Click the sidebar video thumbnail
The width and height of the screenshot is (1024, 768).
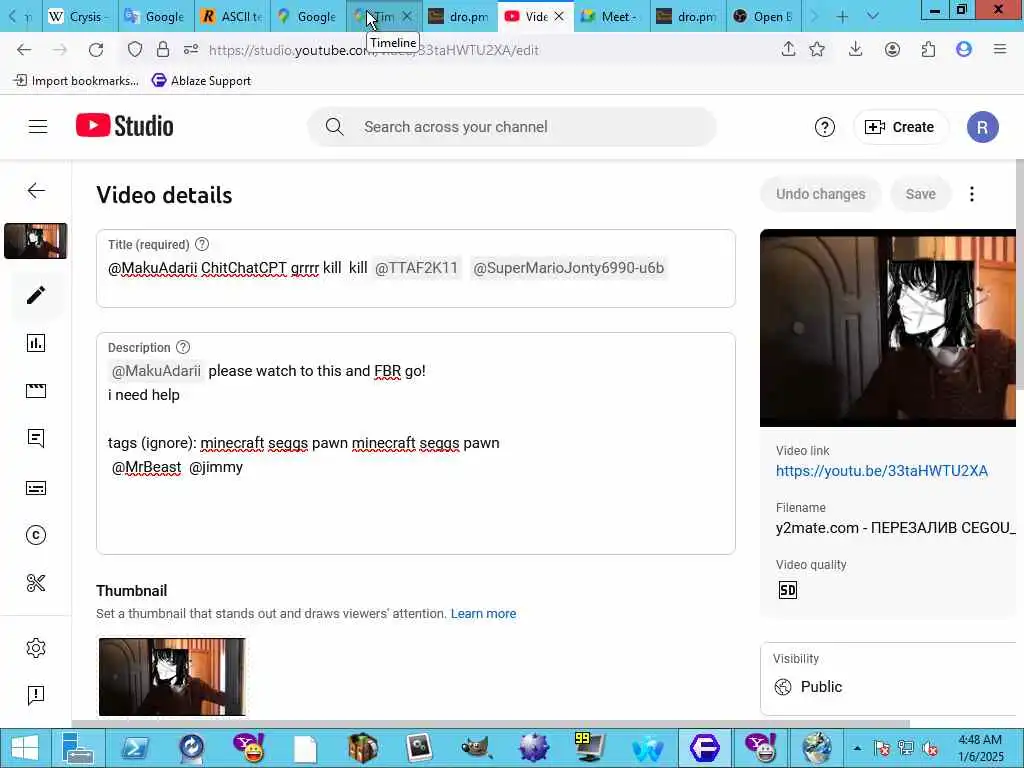35,241
